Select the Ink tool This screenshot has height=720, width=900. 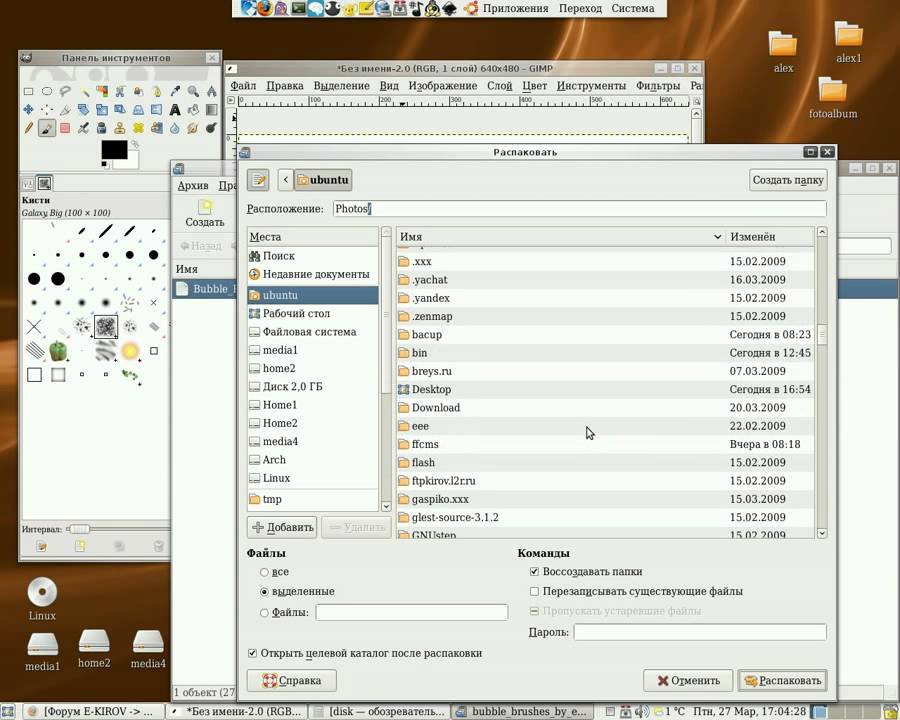[x=102, y=127]
